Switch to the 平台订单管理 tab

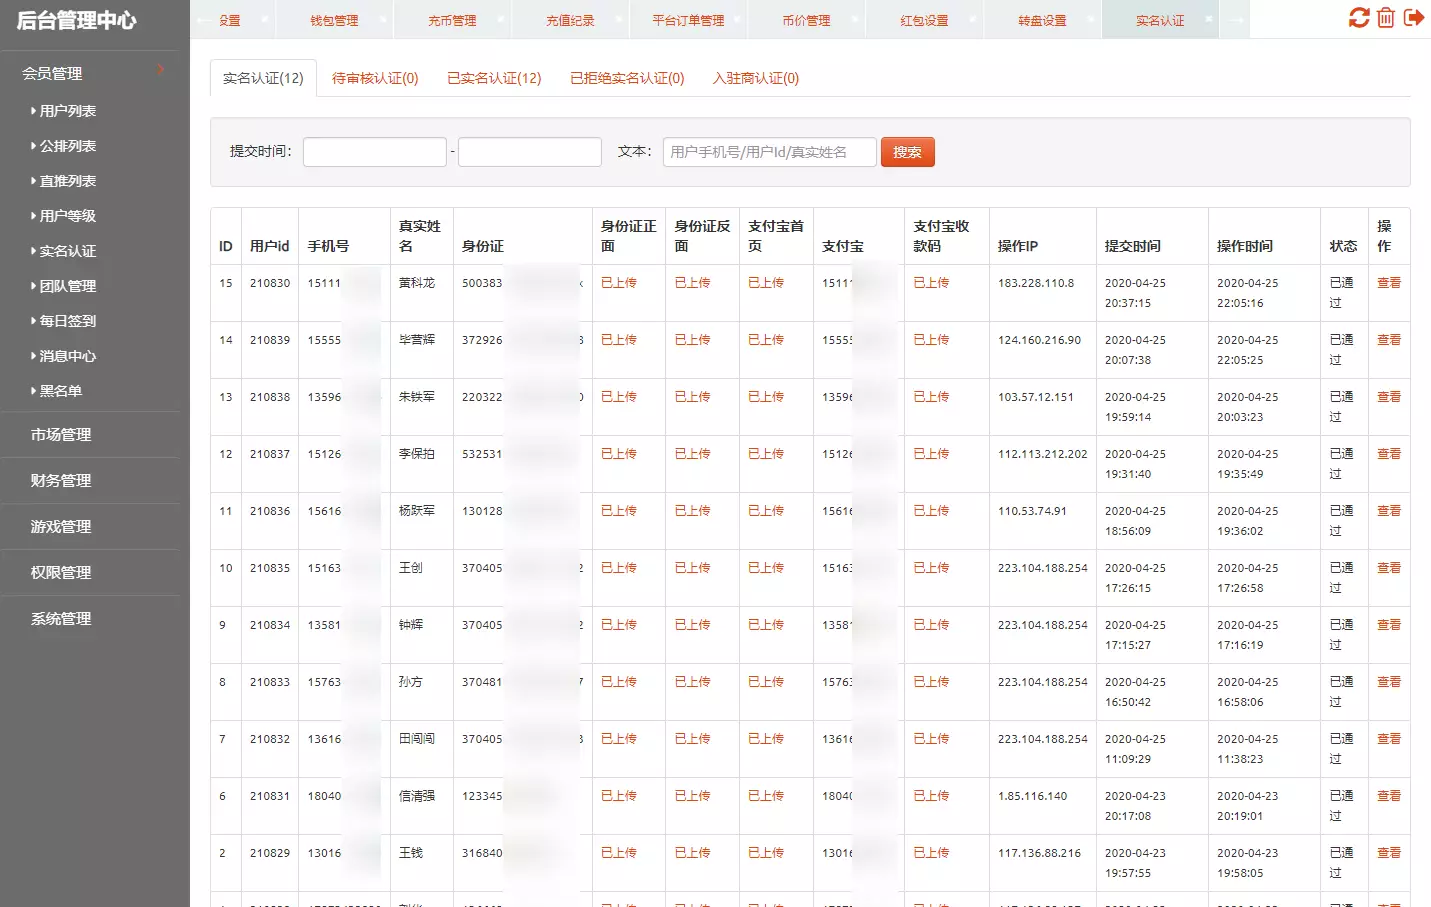[x=688, y=21]
